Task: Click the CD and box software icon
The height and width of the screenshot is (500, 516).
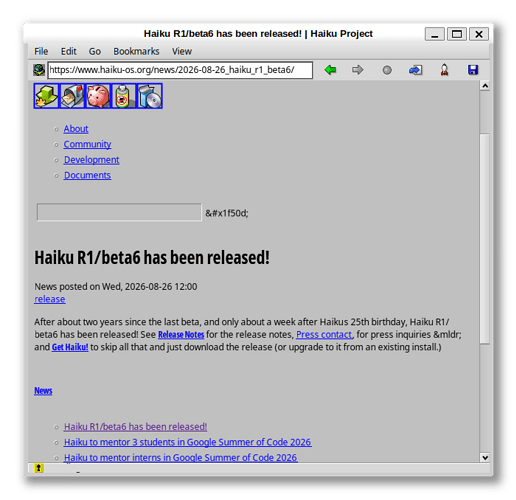Action: pyautogui.click(x=150, y=96)
